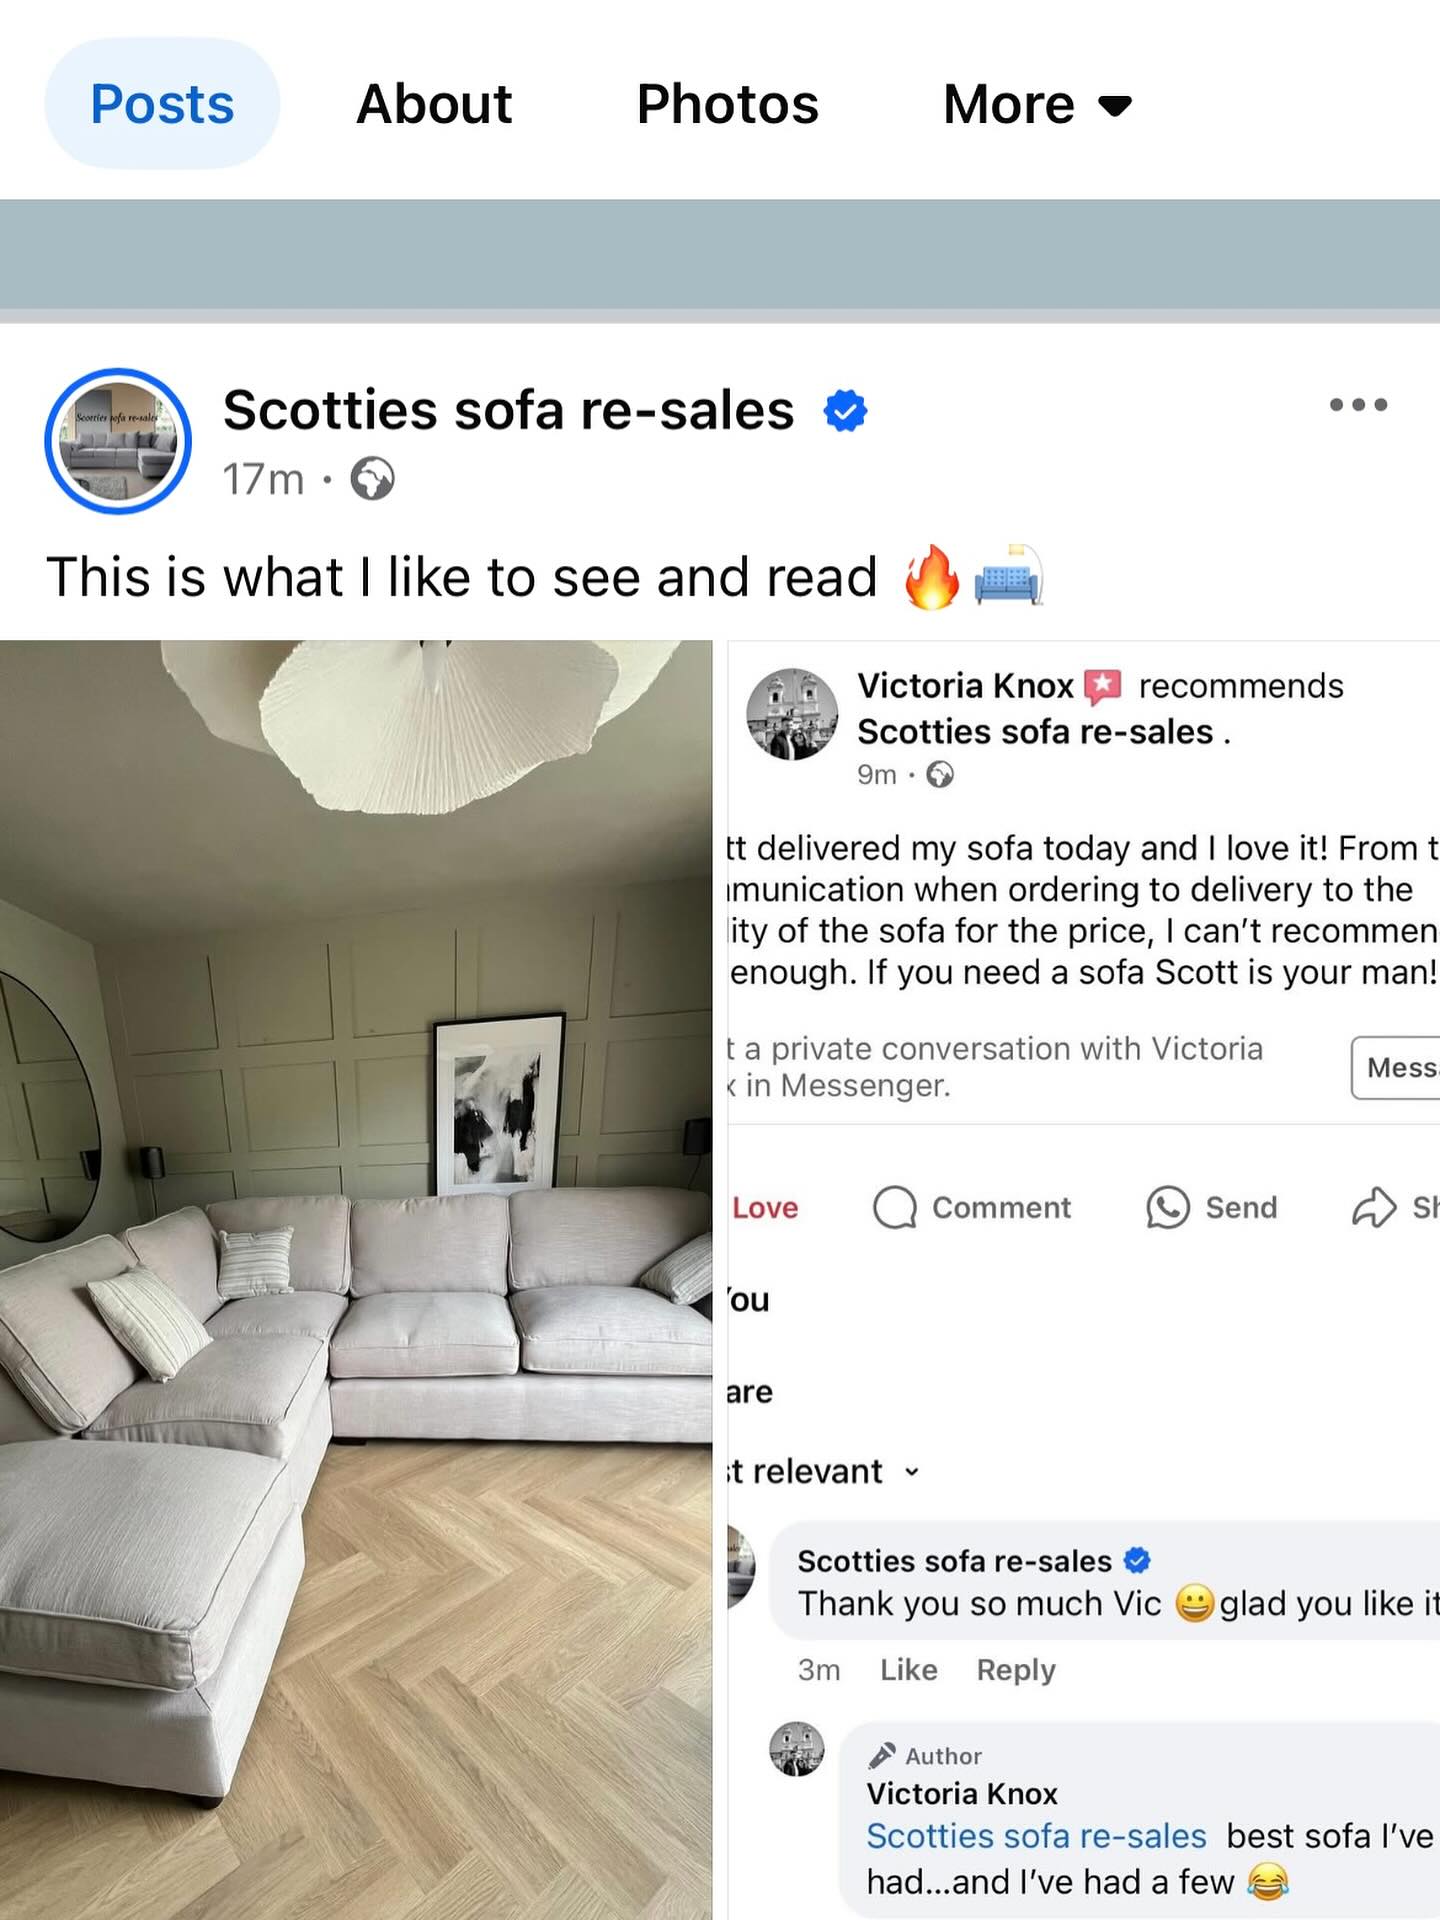Tap the recommends star badge next to Victoria Knox

(1103, 686)
